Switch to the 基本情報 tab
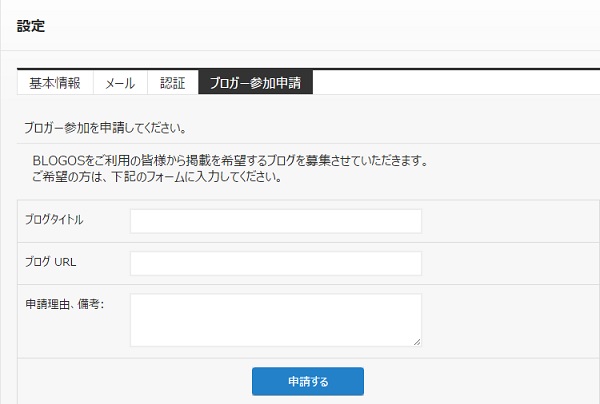Viewport: 600px width, 404px height. pos(55,83)
